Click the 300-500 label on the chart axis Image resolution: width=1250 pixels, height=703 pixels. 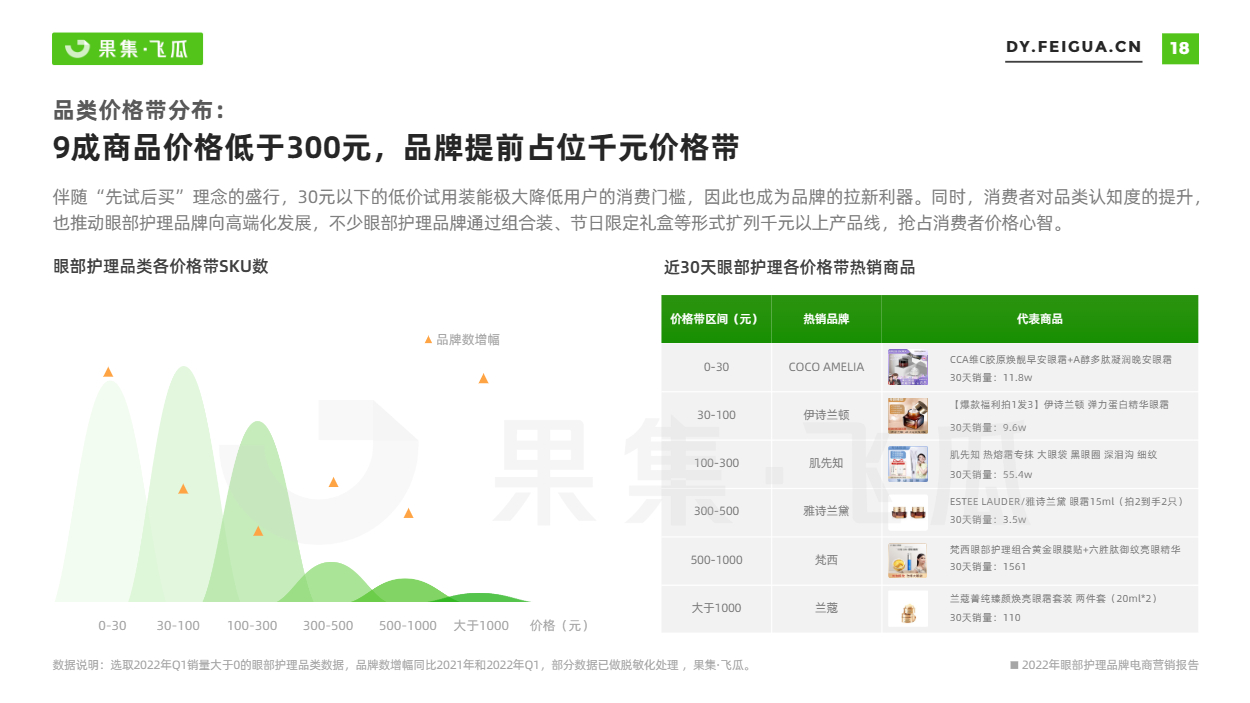[328, 626]
